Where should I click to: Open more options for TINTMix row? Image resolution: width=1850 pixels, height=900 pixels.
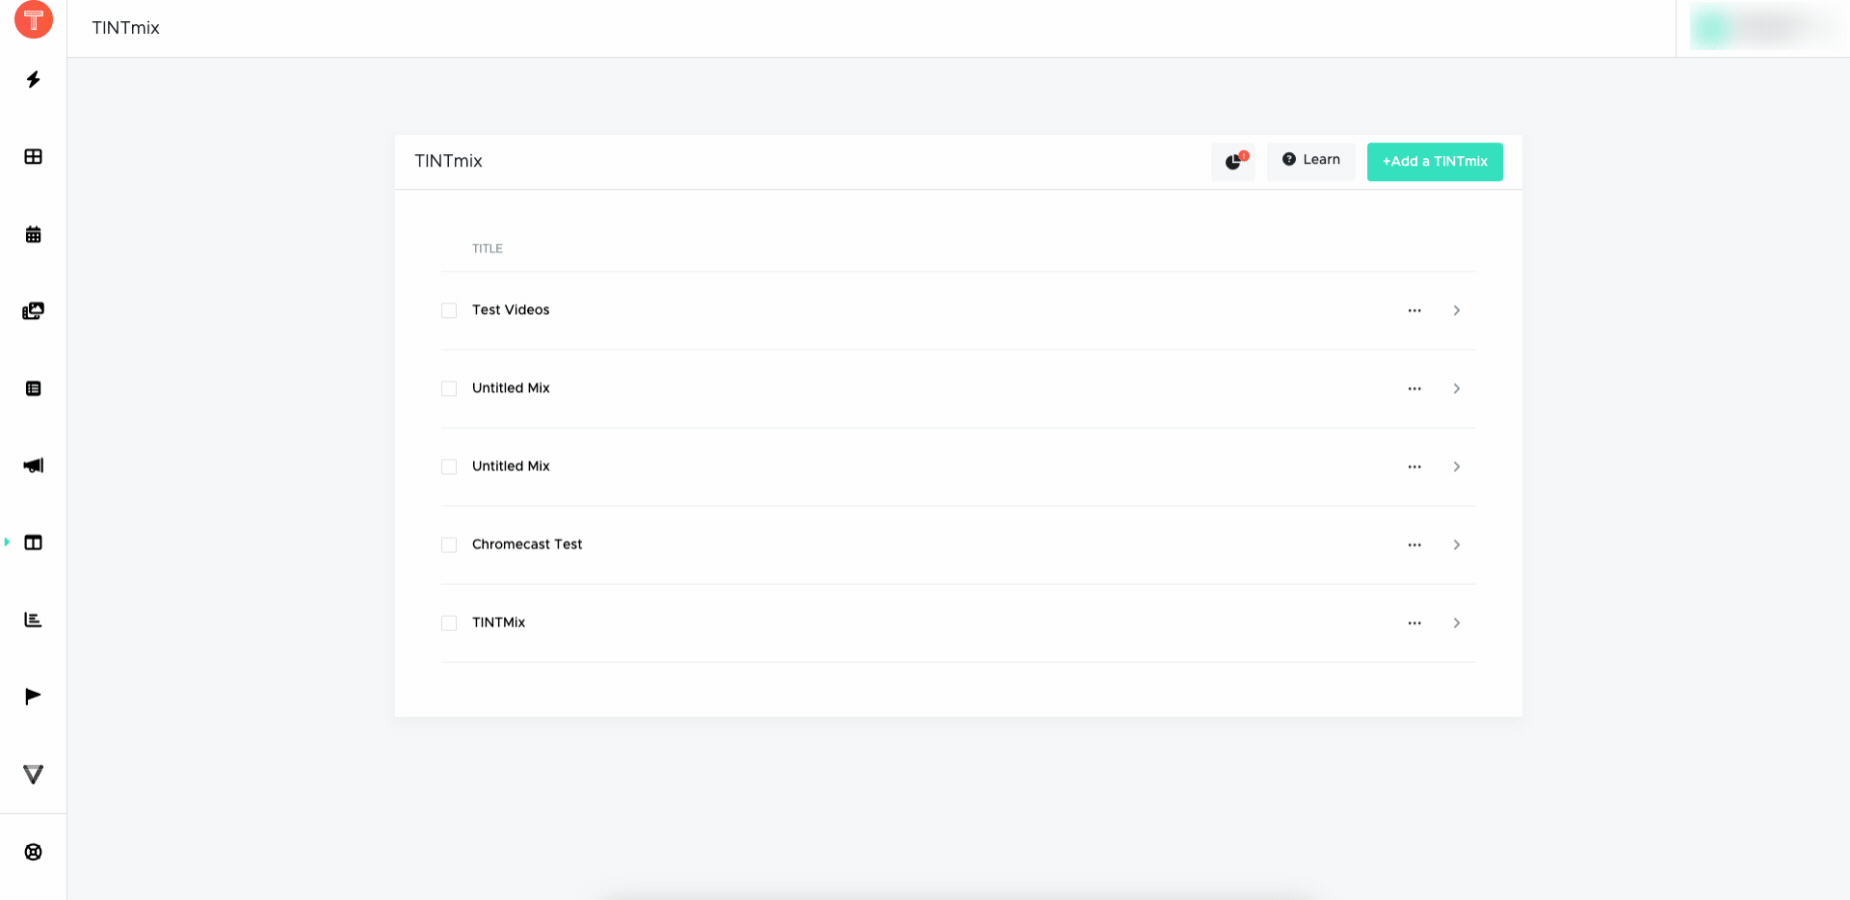coord(1414,622)
